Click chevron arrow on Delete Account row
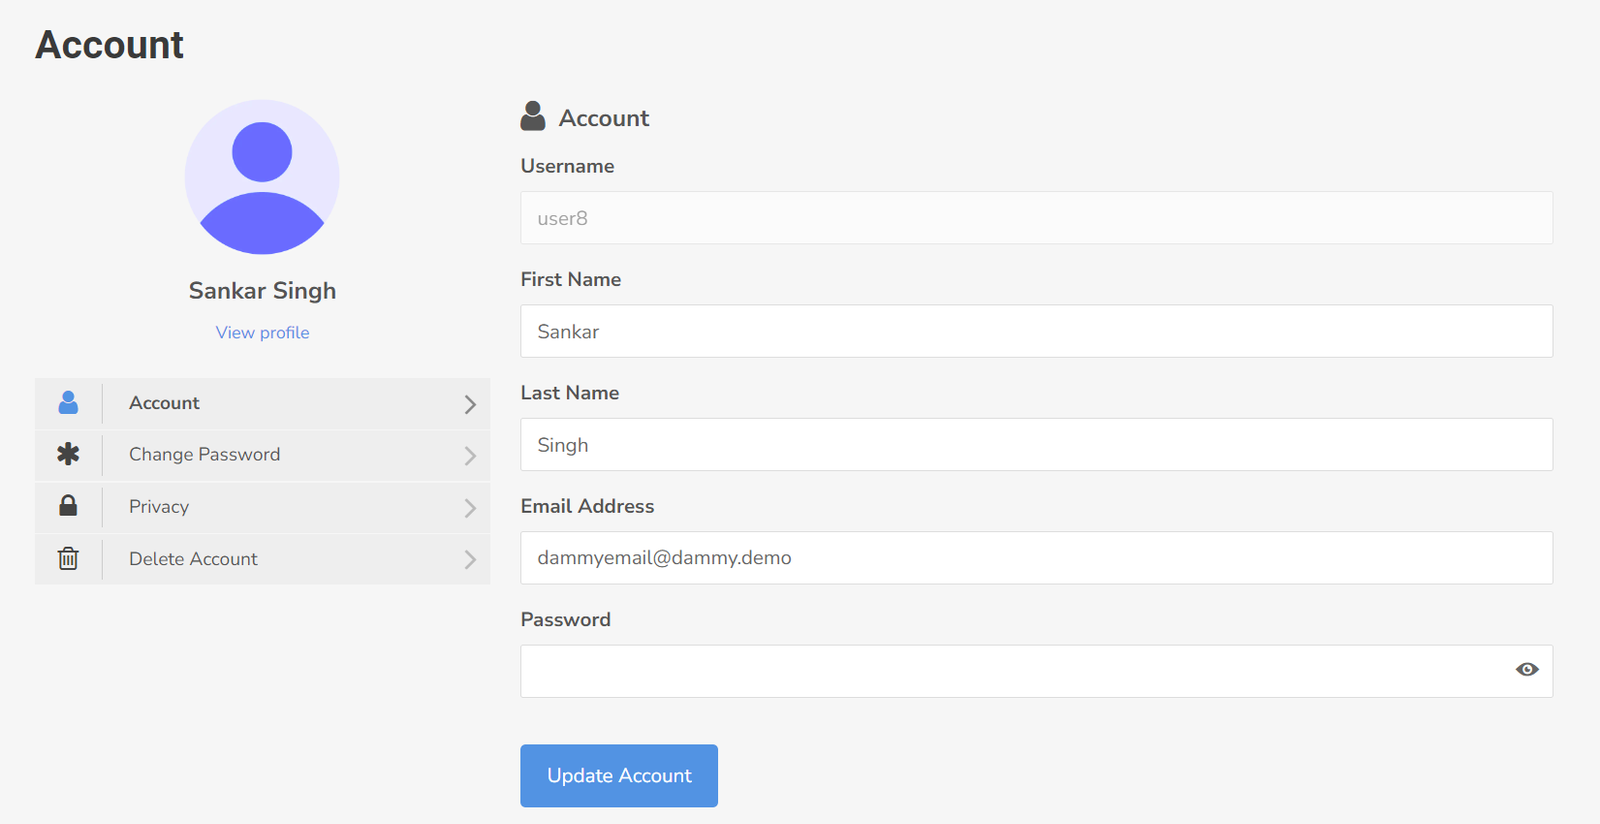Viewport: 1600px width, 824px height. tap(470, 560)
